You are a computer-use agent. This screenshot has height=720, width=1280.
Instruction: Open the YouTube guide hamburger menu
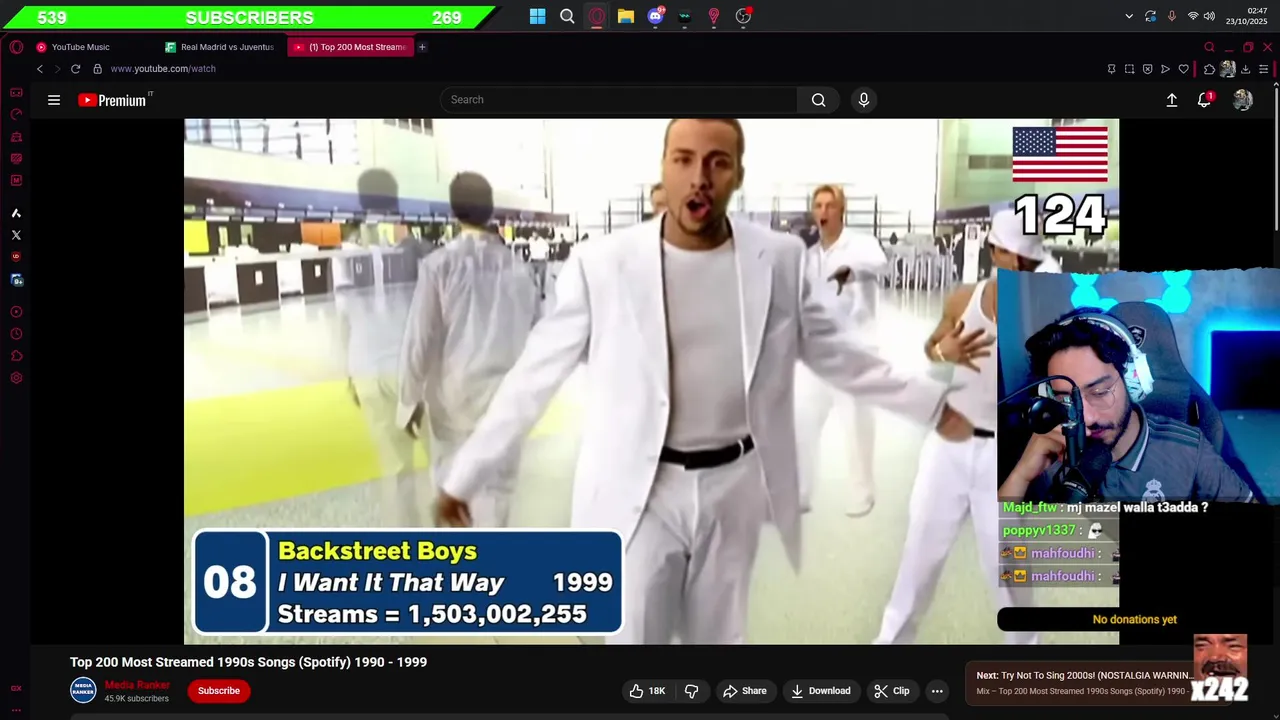pos(54,100)
